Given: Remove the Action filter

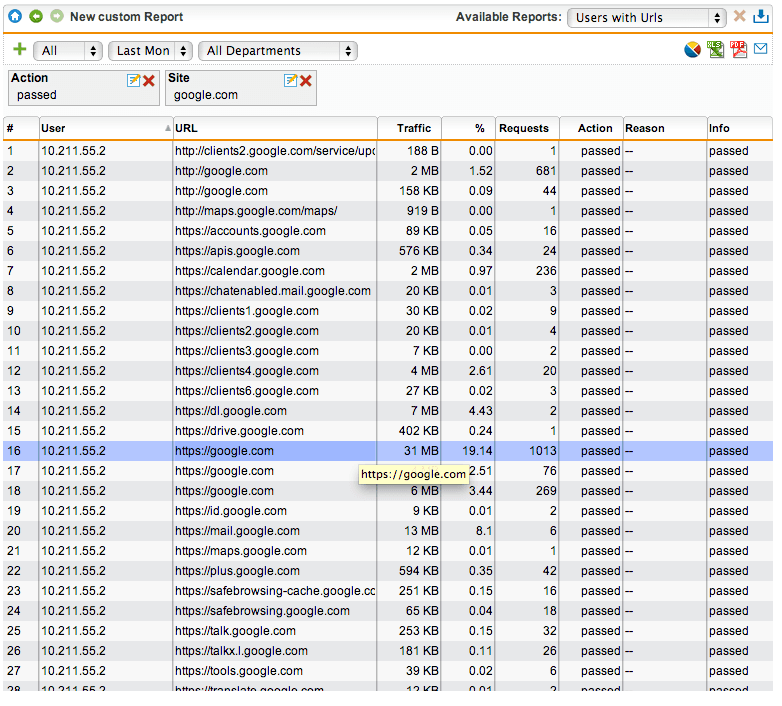Looking at the screenshot, I should [149, 81].
